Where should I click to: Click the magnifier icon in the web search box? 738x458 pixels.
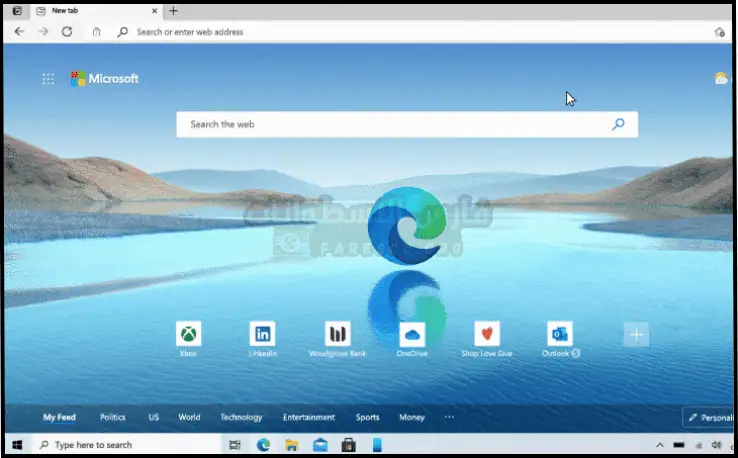pyautogui.click(x=618, y=124)
